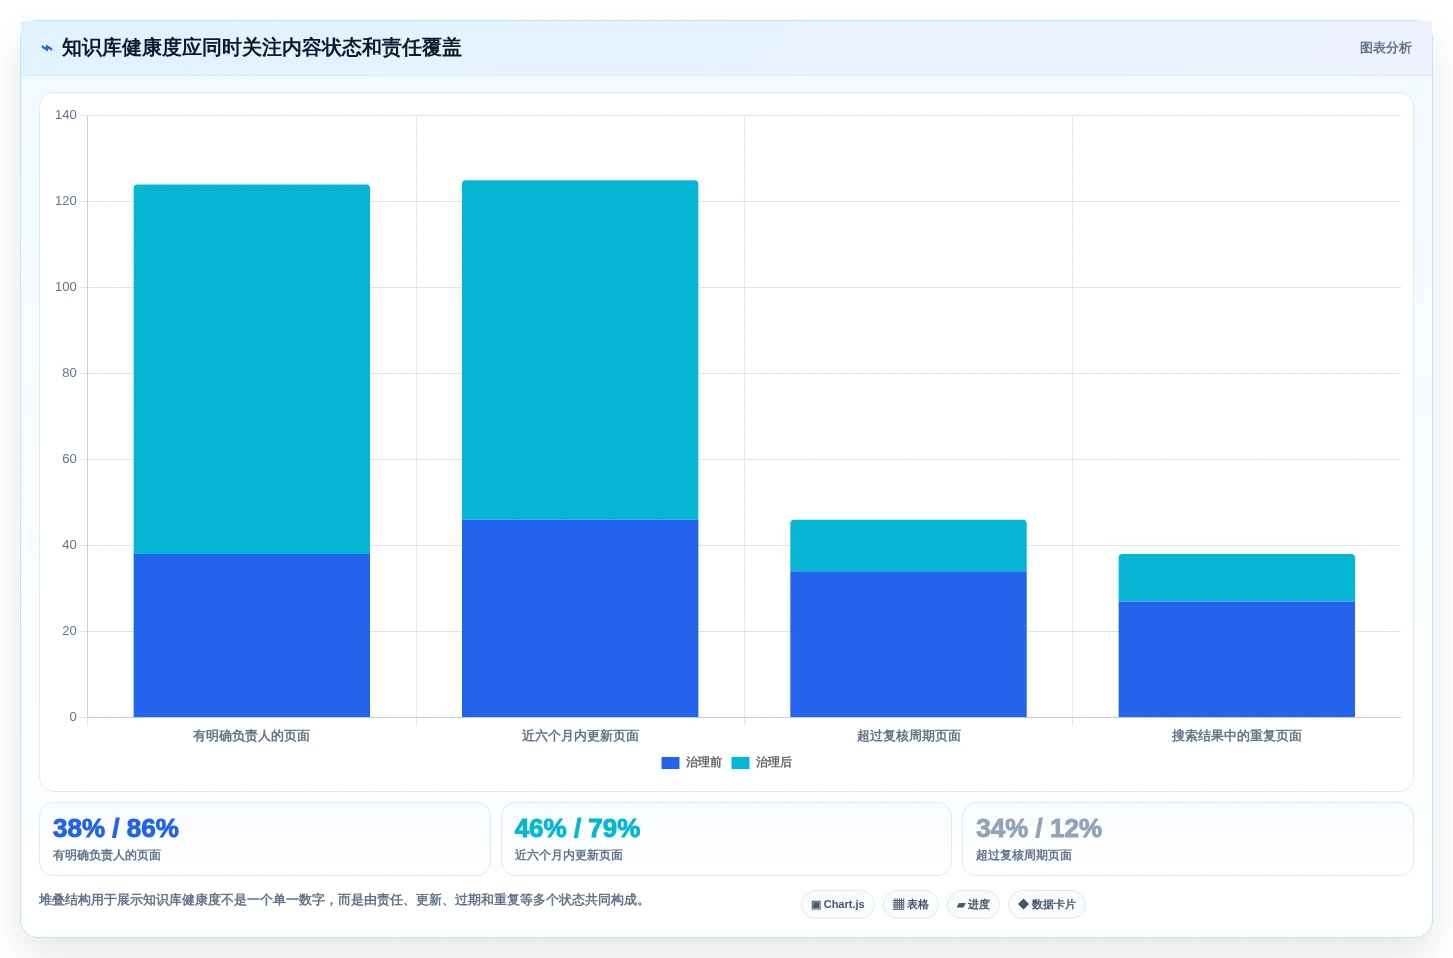Click the cyan 治理后 bar for 超过复核周期页面
Viewport: 1453px width, 958px height.
pyautogui.click(x=908, y=545)
